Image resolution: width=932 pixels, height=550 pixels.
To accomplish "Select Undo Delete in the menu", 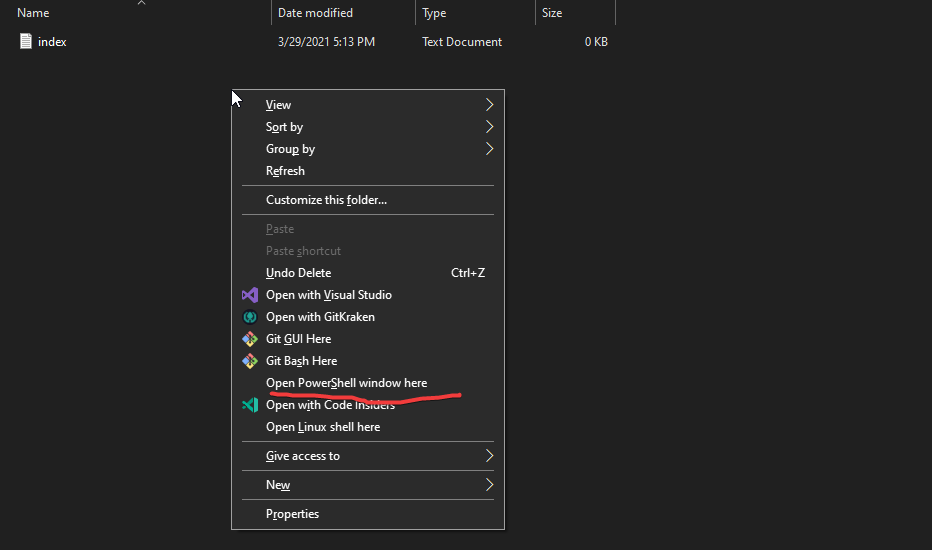I will tap(298, 273).
